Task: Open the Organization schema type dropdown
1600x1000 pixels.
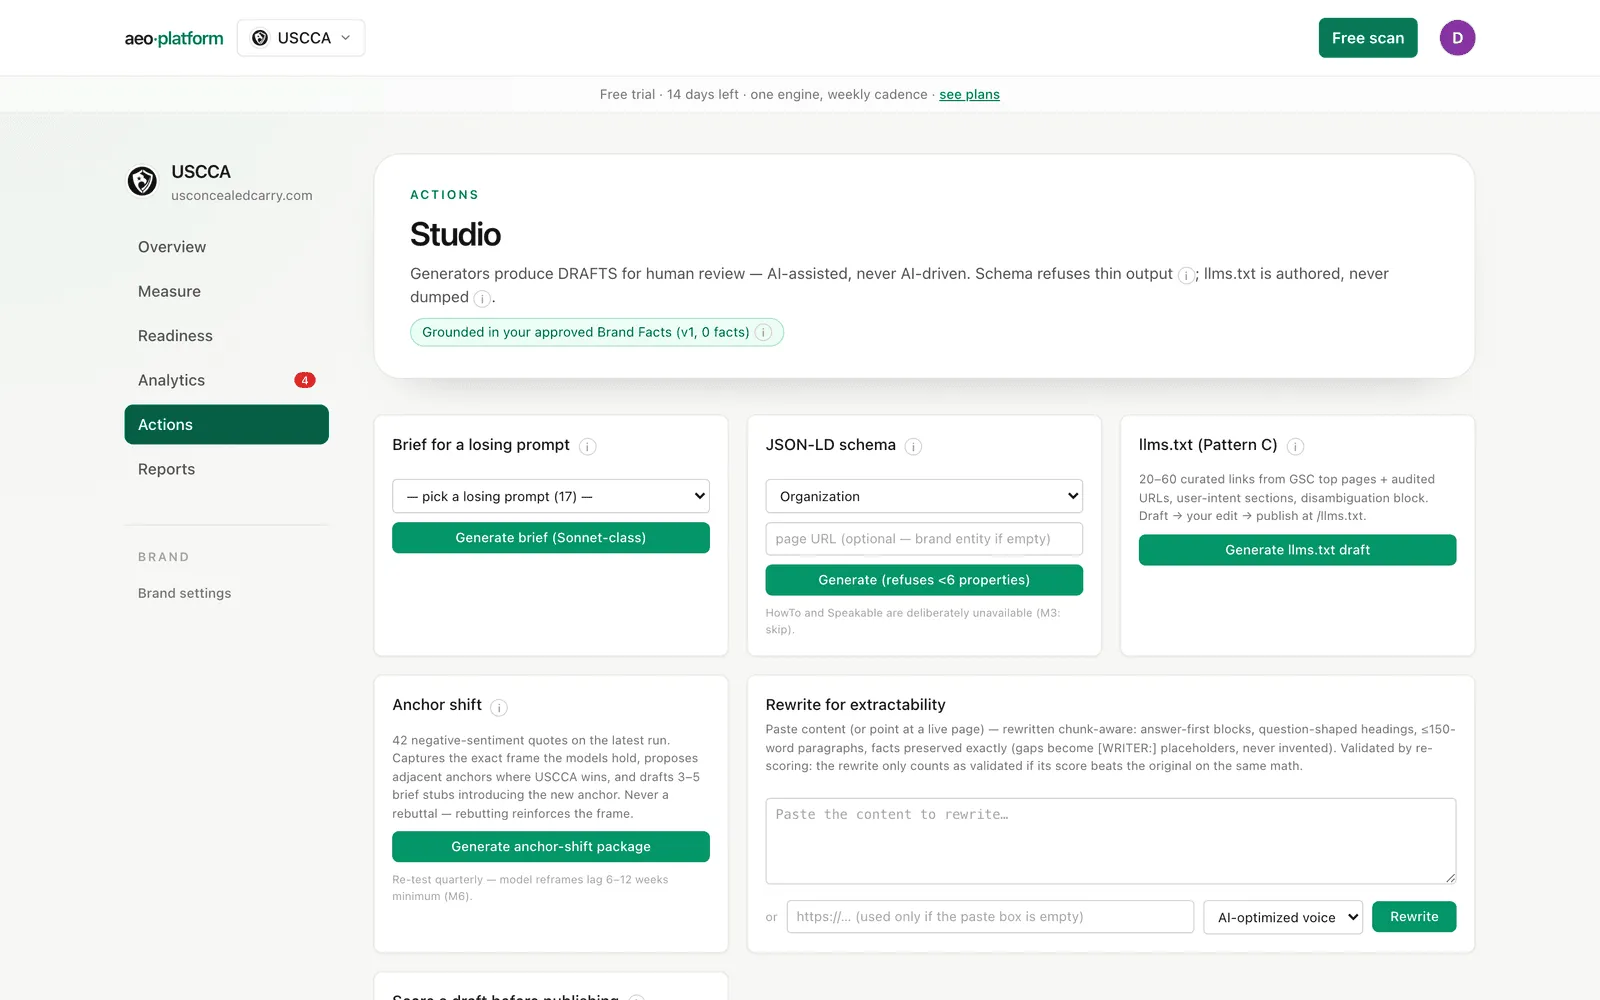Action: pos(924,496)
